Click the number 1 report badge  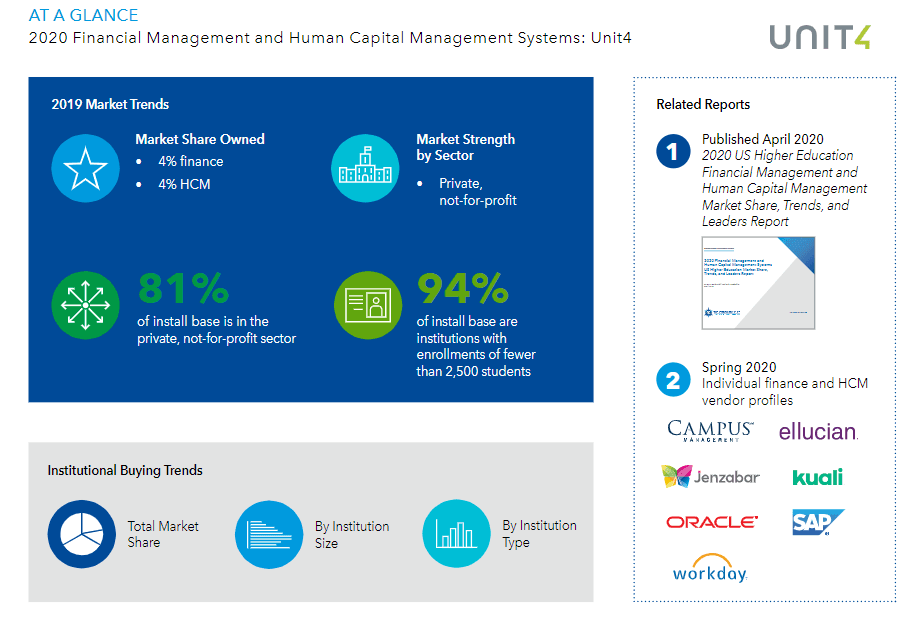click(x=673, y=151)
